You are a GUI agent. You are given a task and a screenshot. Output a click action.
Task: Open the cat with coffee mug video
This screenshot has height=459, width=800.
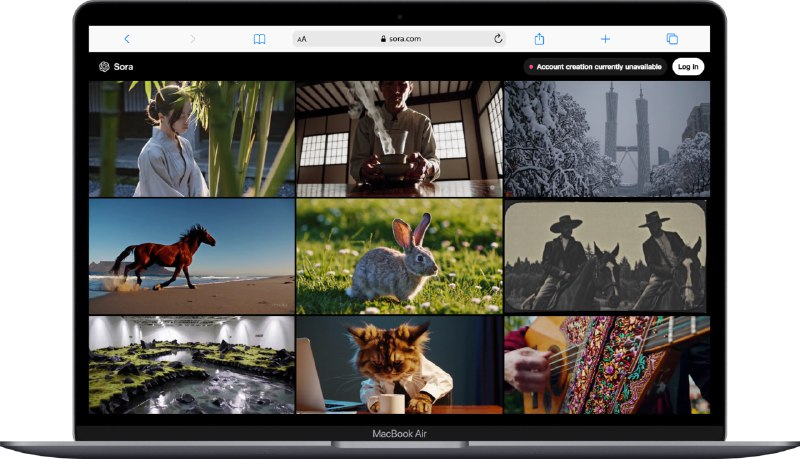(399, 365)
